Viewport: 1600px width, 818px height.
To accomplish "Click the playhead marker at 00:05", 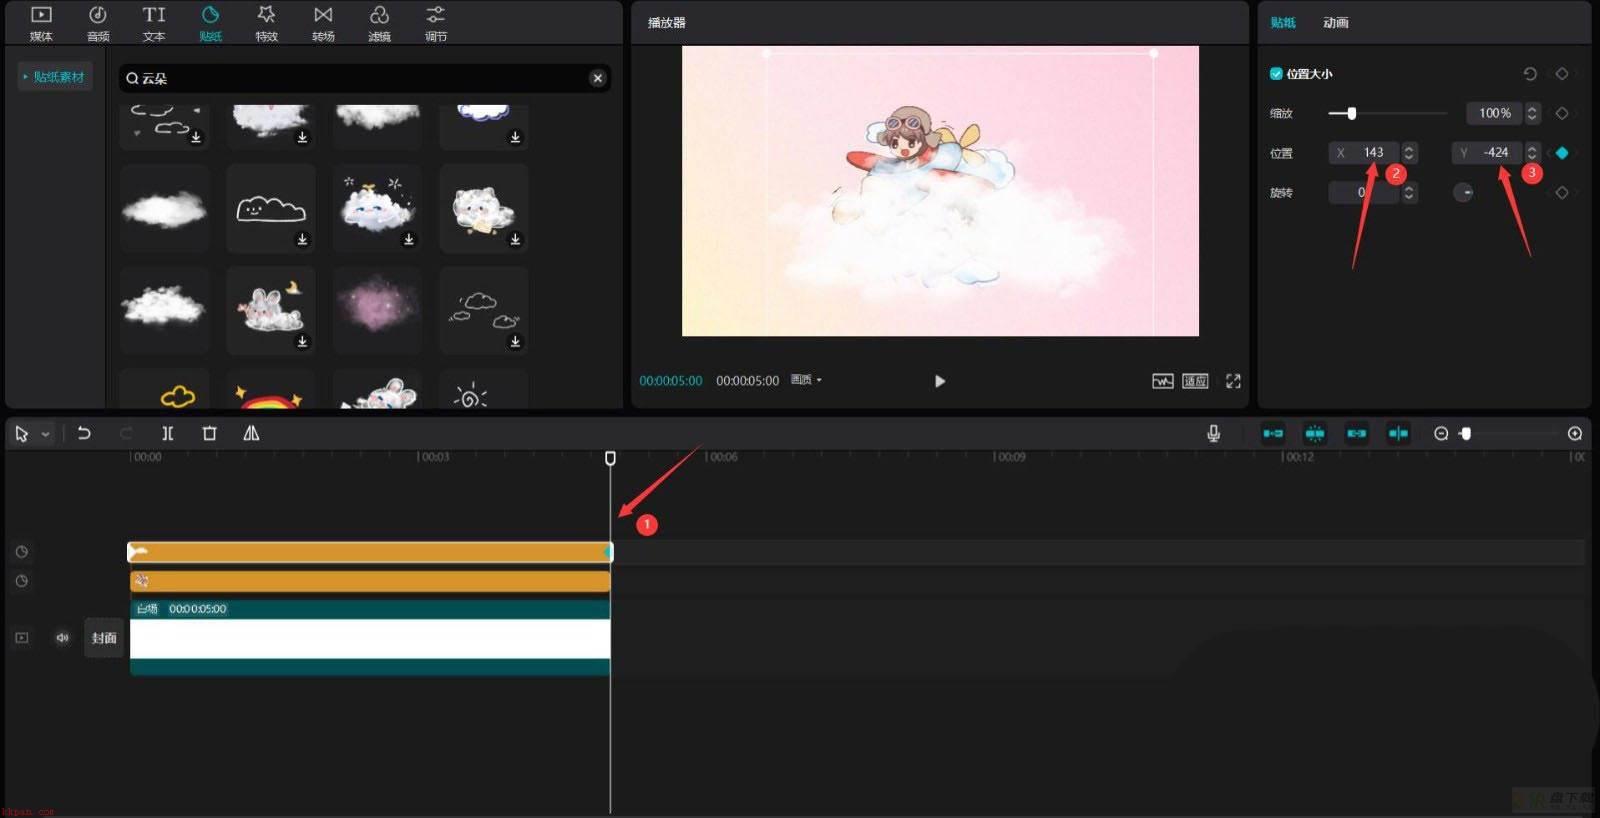I will click(610, 458).
